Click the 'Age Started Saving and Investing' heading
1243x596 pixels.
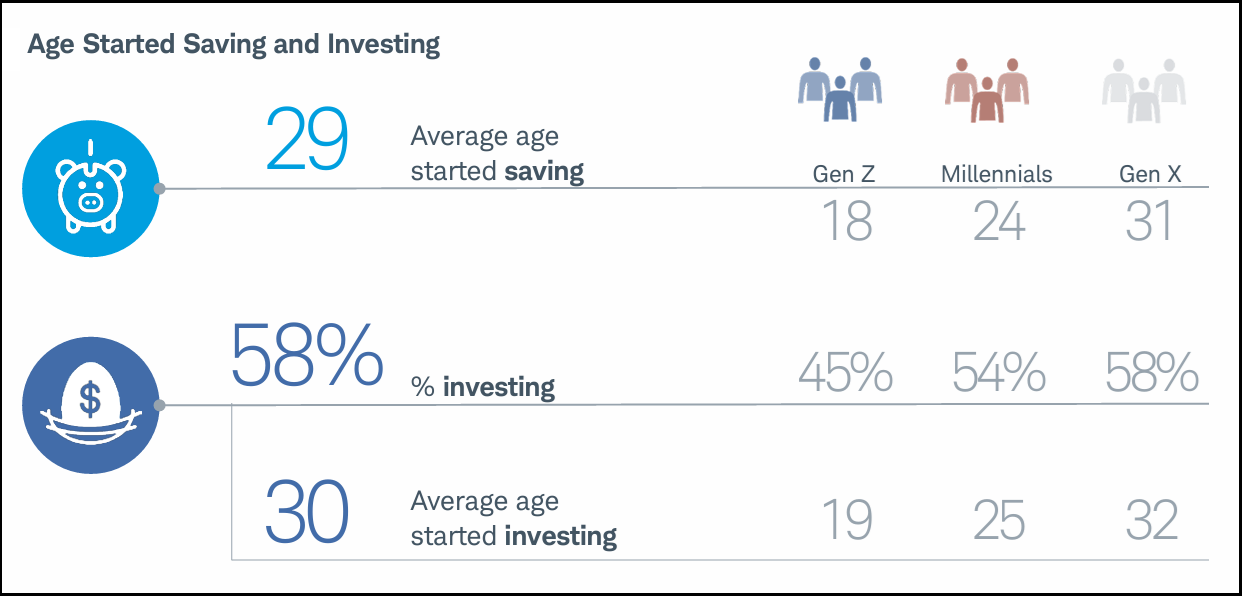234,45
